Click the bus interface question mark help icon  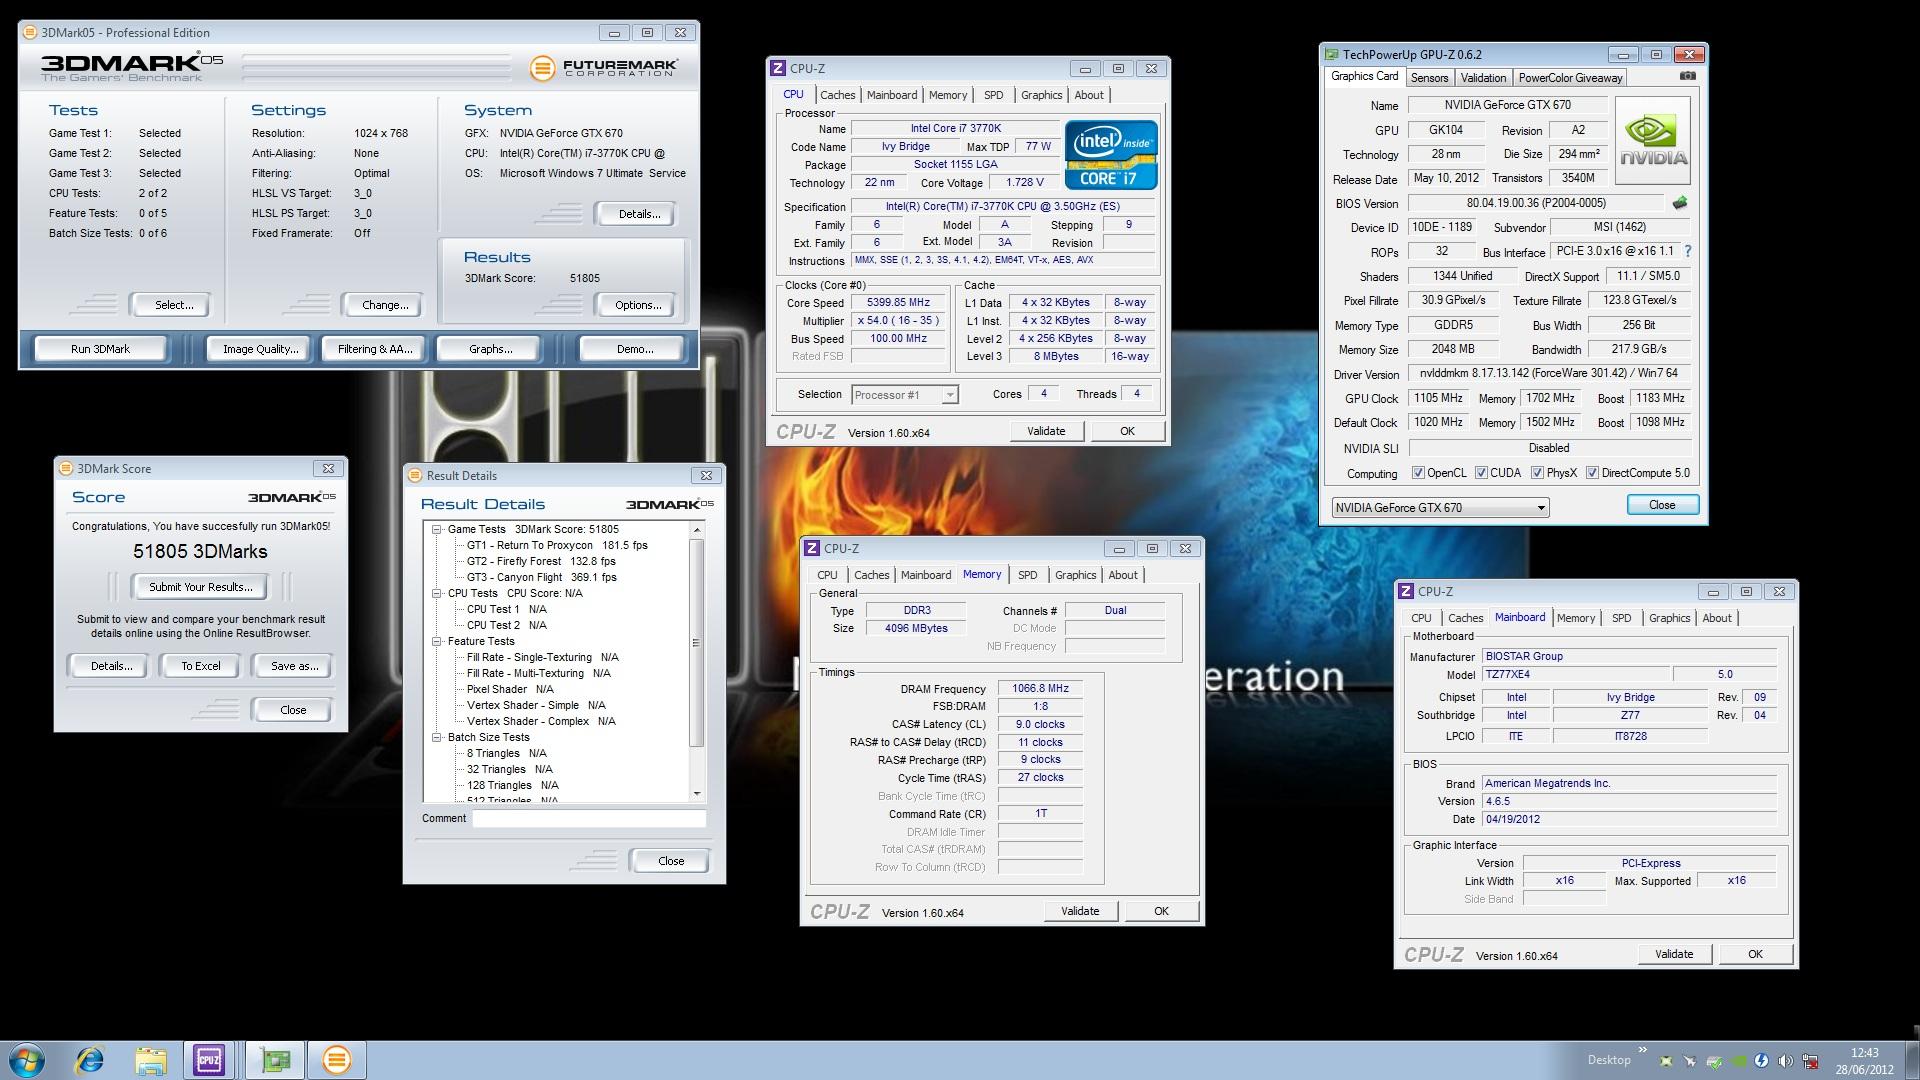(x=1688, y=252)
